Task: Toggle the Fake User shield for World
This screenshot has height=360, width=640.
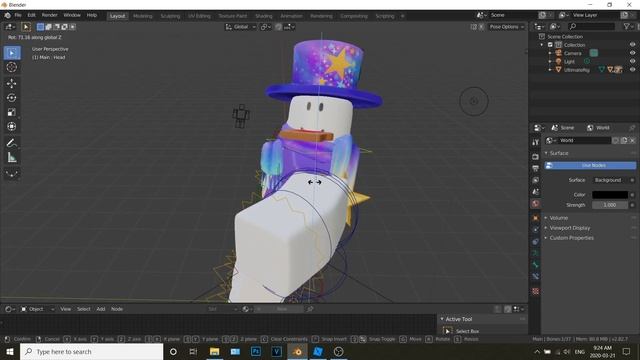Action: pyautogui.click(x=616, y=140)
